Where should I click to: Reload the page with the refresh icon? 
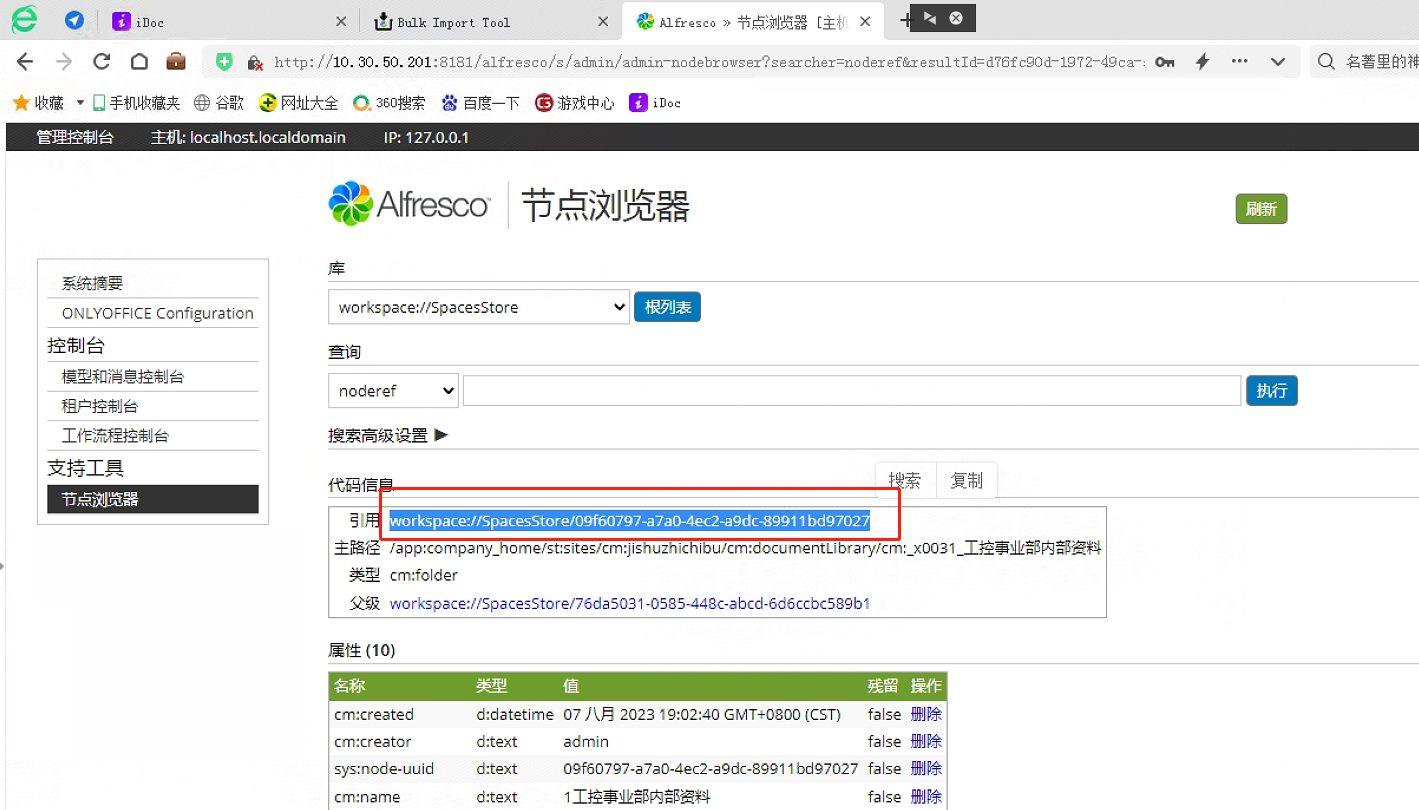tap(101, 62)
